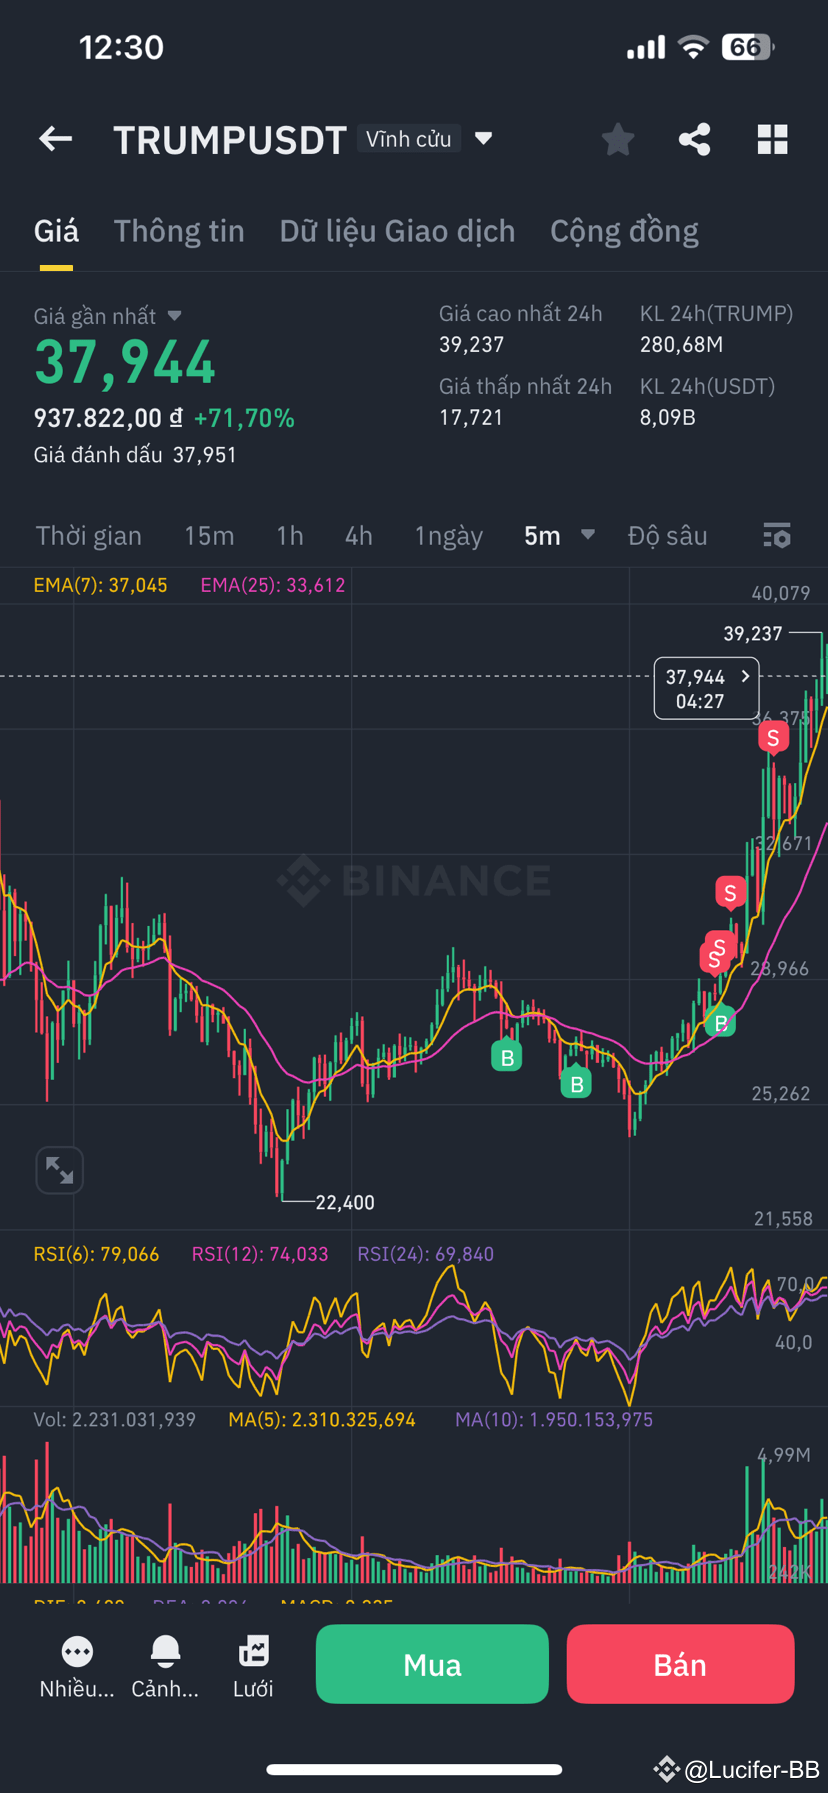
Task: Tap the 24h high value 39,237
Action: (x=471, y=345)
